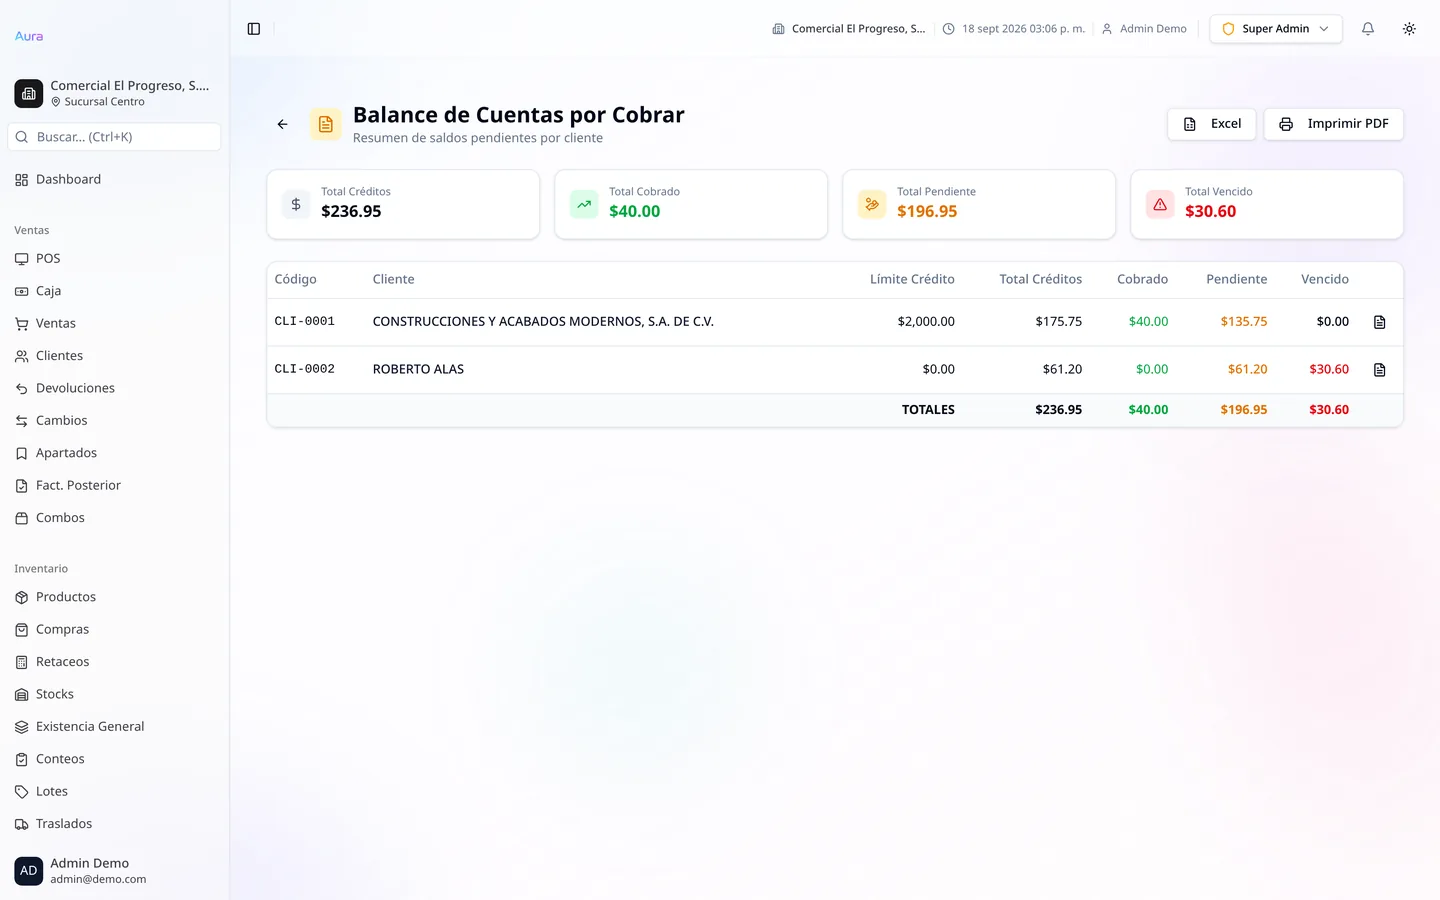
Task: Toggle the sidebar collapse icon
Action: point(254,29)
